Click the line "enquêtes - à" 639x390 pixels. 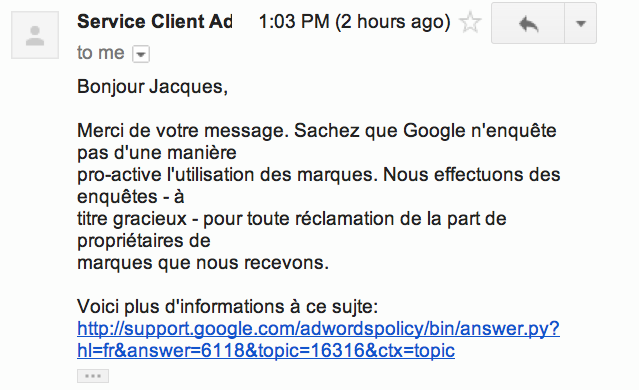[x=131, y=197]
